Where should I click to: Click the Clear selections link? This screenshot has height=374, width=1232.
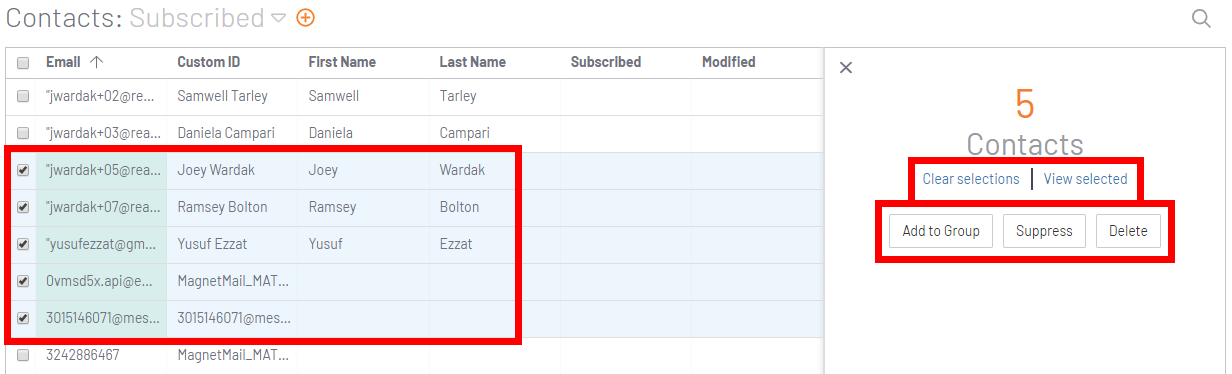click(971, 179)
